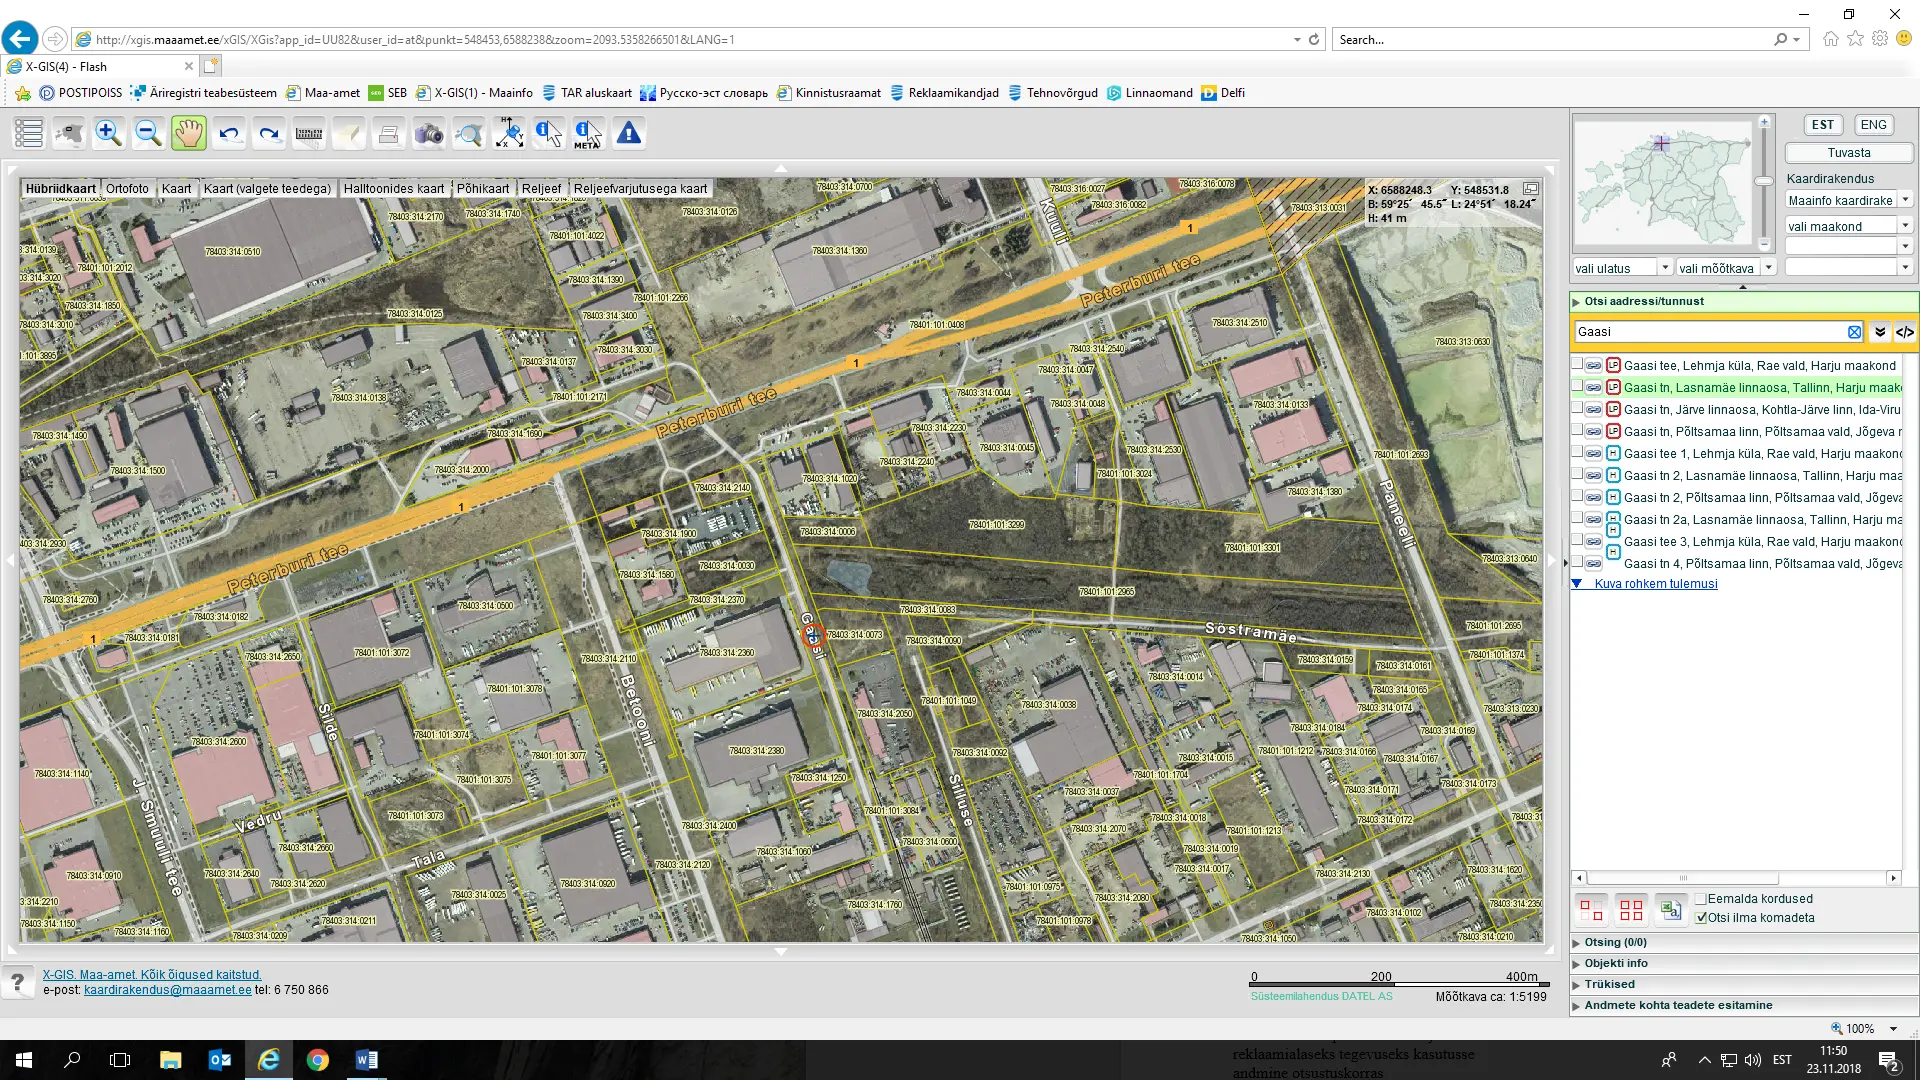This screenshot has height=1080, width=1920.
Task: Open the printer tool in toolbar
Action: pyautogui.click(x=389, y=133)
